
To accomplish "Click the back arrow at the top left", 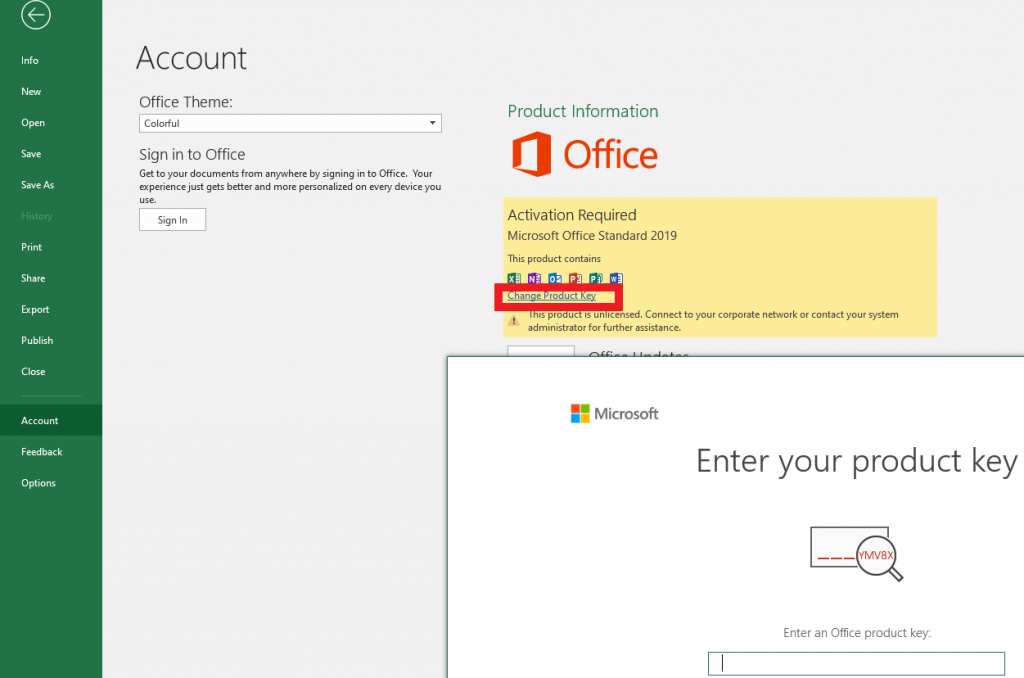I will coord(35,15).
